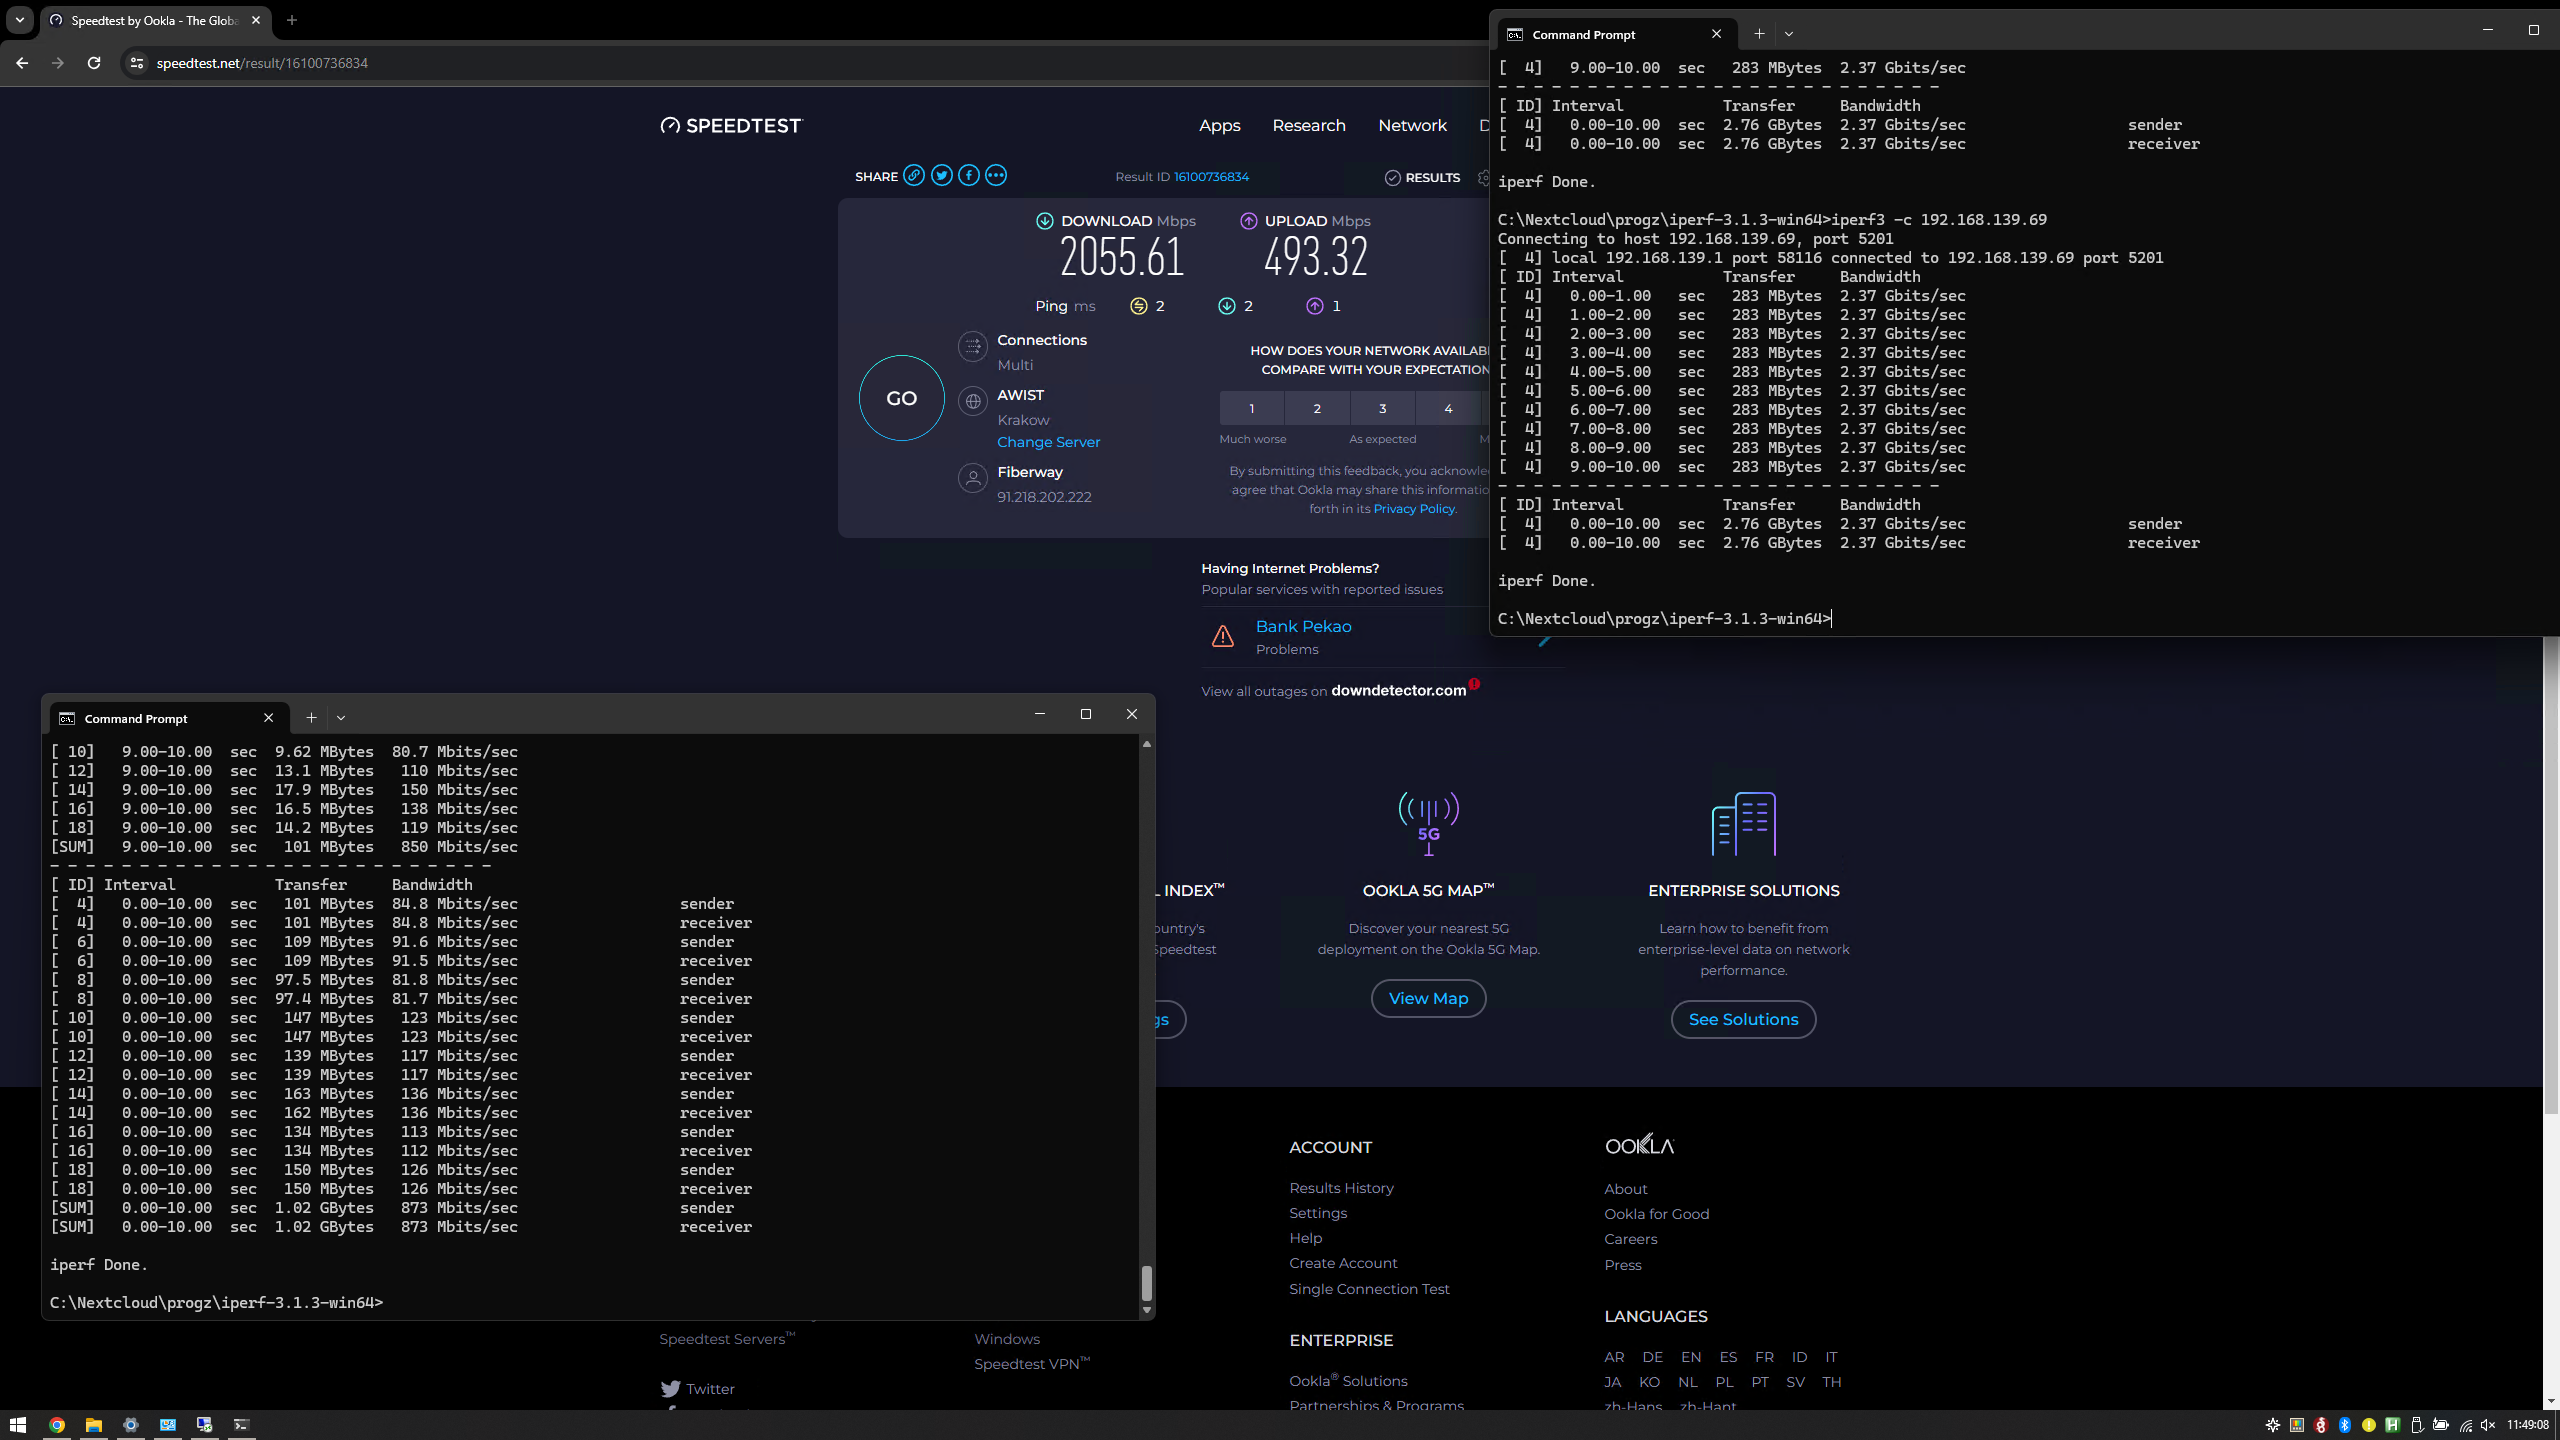Open the RESULTS page link

1422,177
